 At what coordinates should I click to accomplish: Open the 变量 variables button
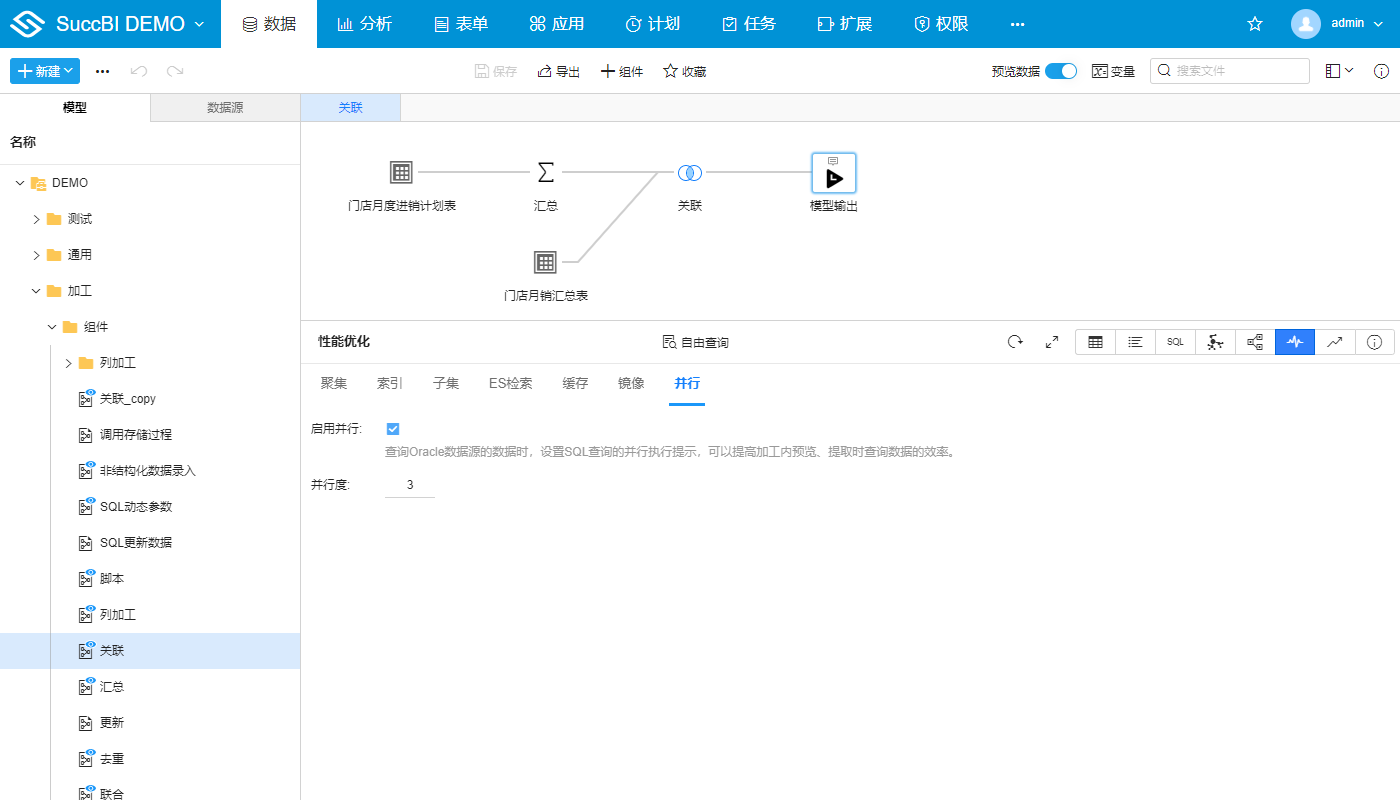pyautogui.click(x=1113, y=71)
